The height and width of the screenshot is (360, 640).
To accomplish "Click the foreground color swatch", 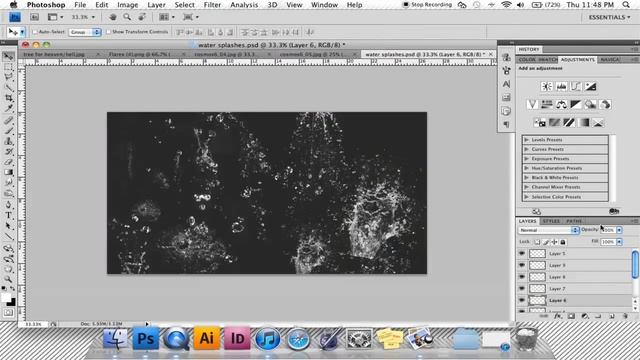I will (x=6, y=298).
